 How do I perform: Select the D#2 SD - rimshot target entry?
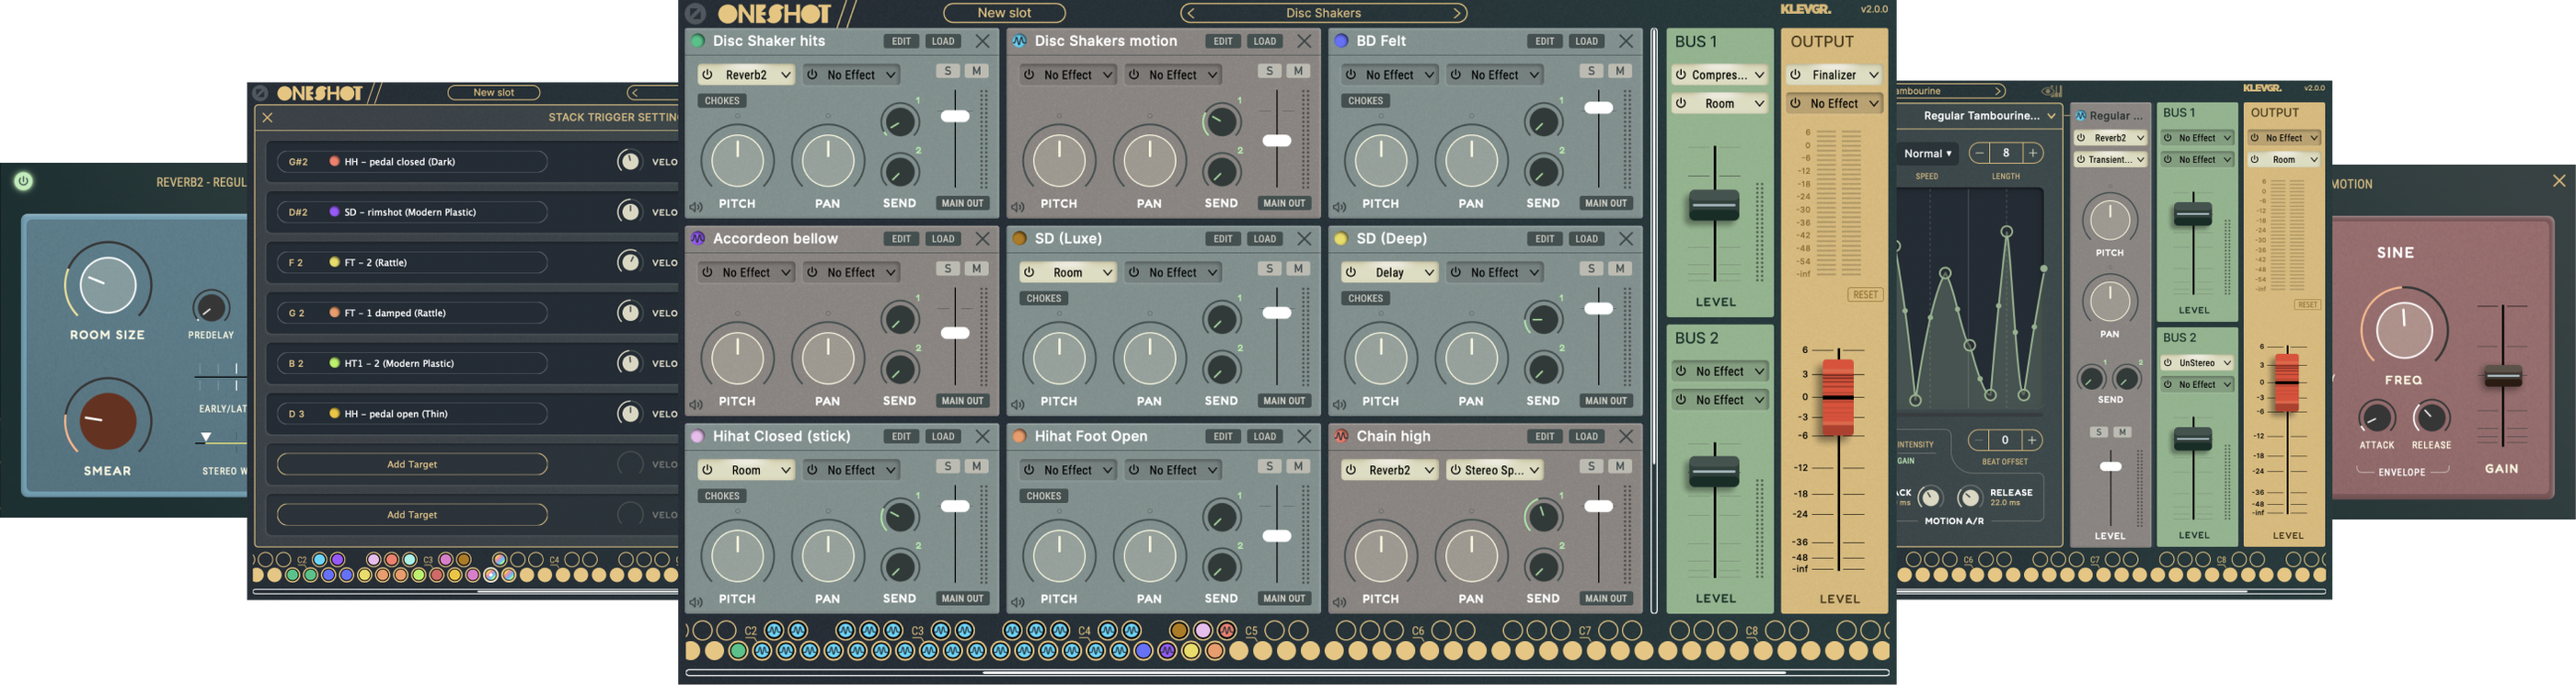412,212
